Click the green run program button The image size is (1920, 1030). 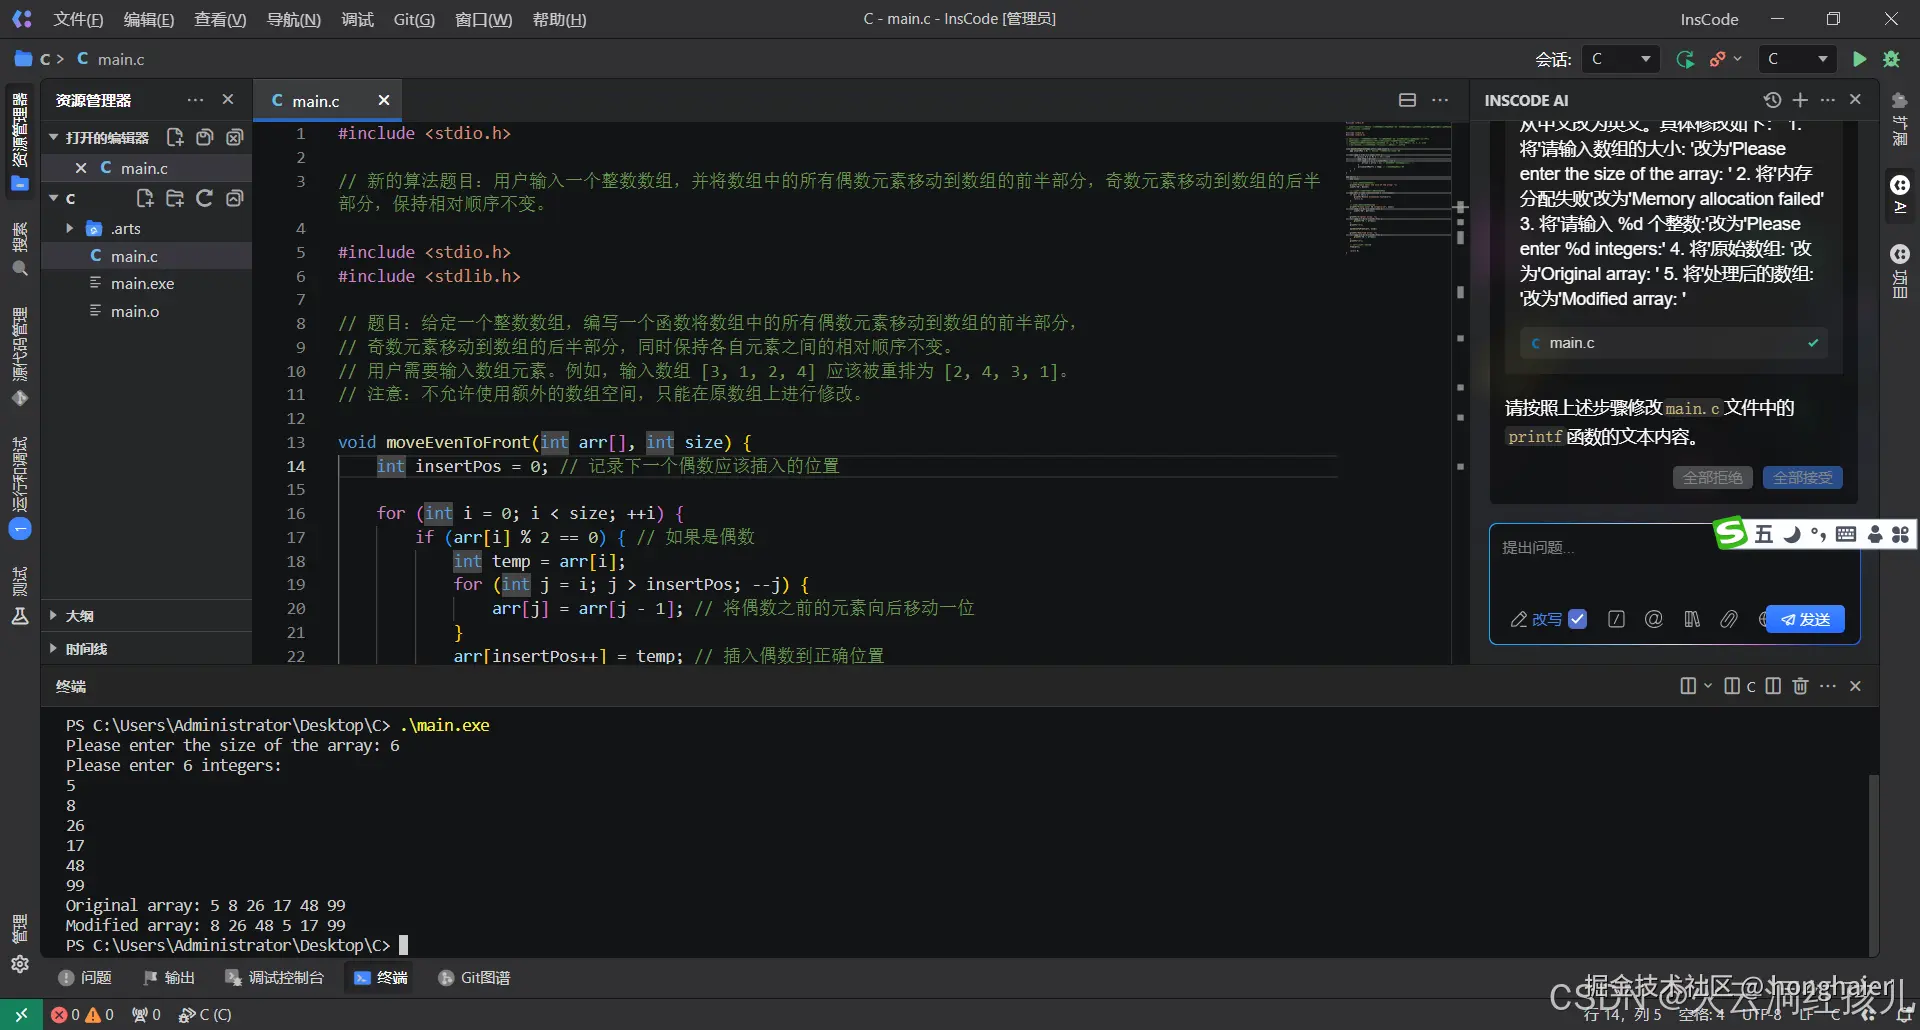1859,59
